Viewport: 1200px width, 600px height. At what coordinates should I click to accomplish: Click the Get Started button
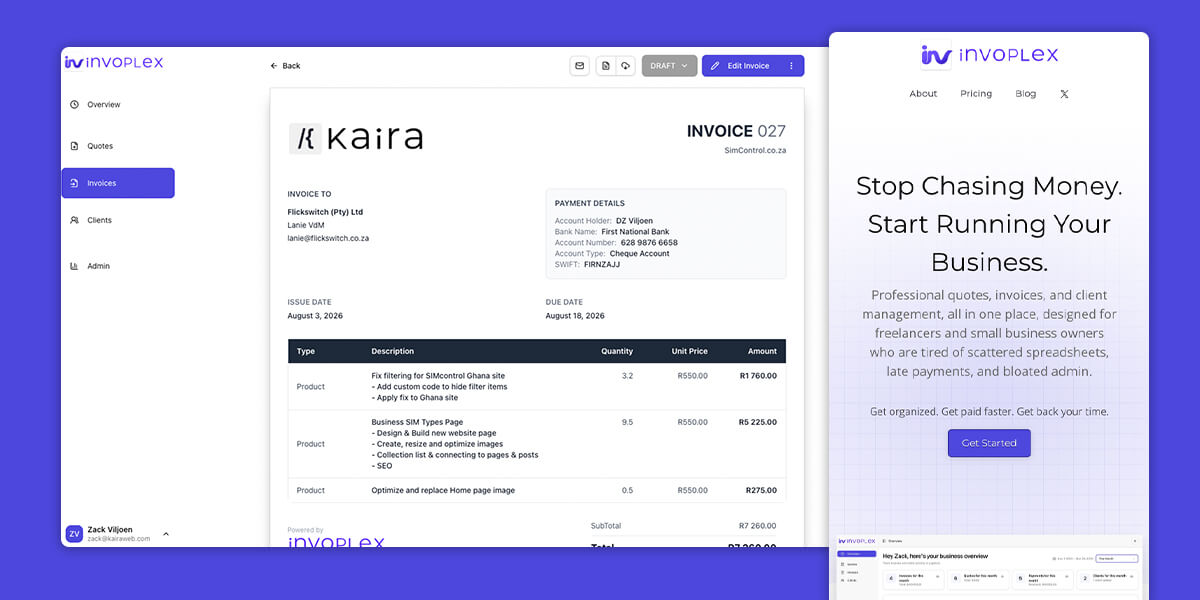[x=989, y=443]
